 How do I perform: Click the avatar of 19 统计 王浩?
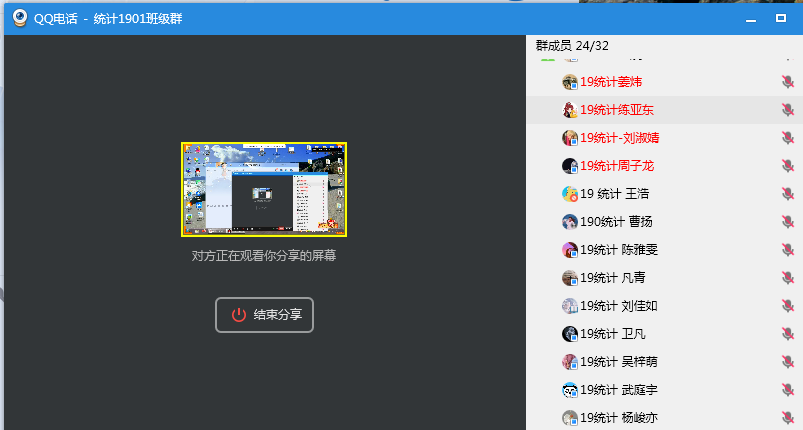(570, 194)
